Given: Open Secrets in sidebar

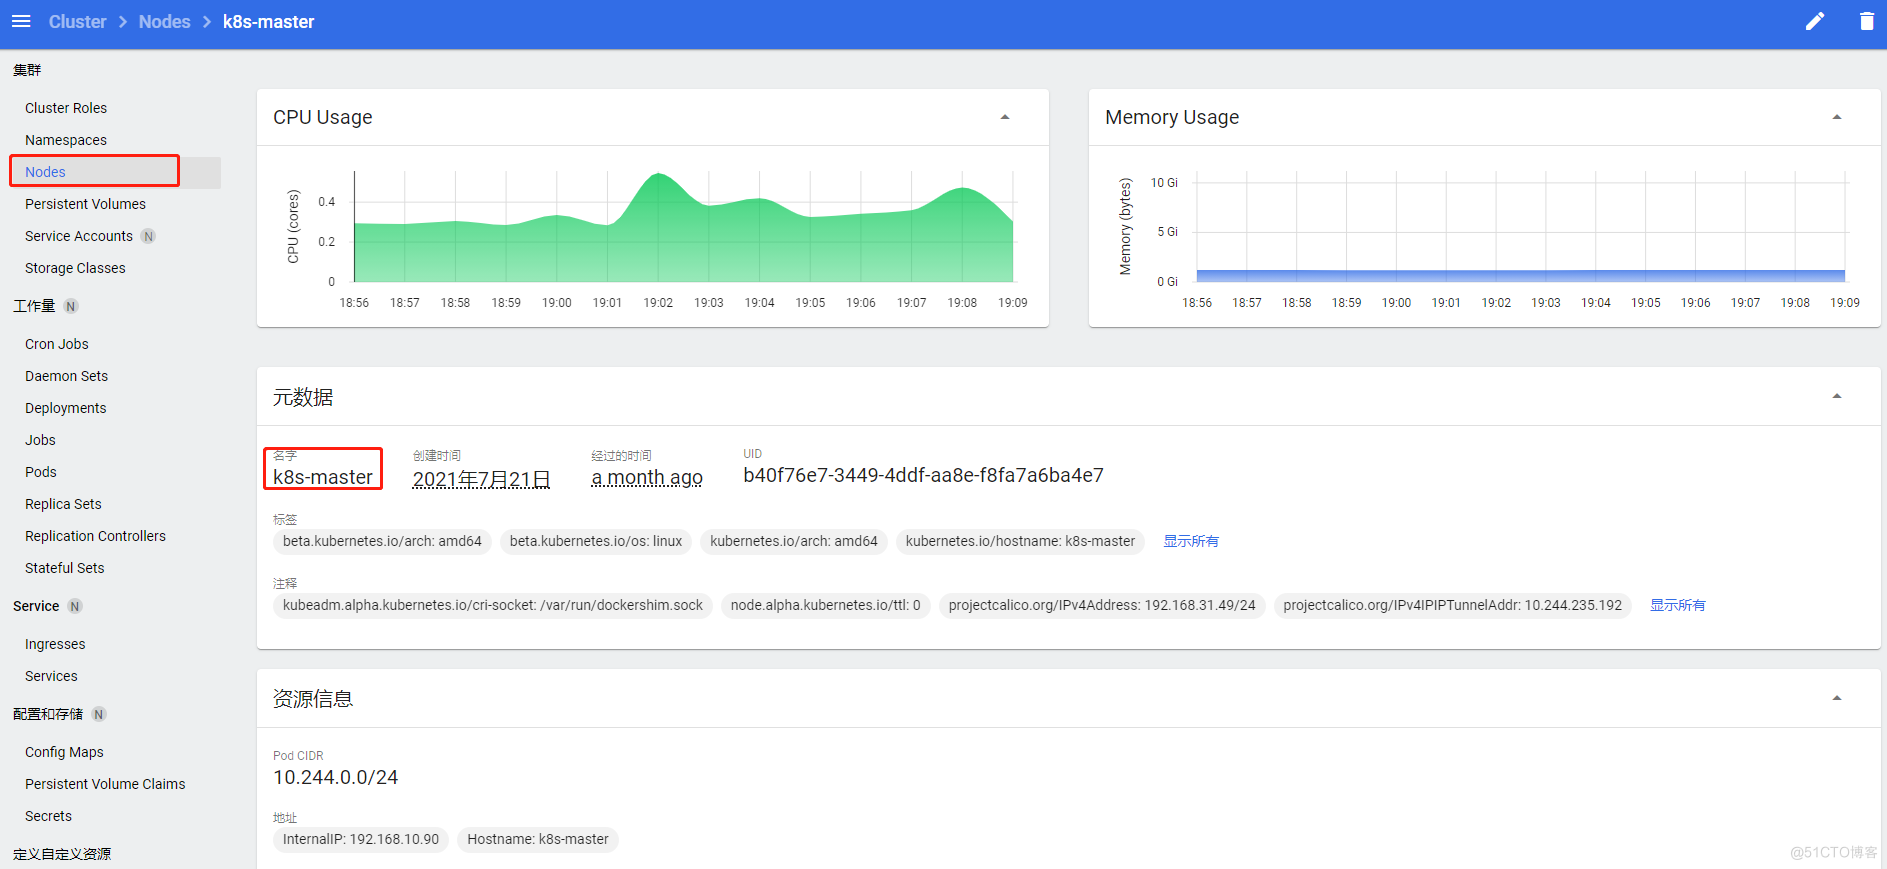Looking at the screenshot, I should [48, 816].
